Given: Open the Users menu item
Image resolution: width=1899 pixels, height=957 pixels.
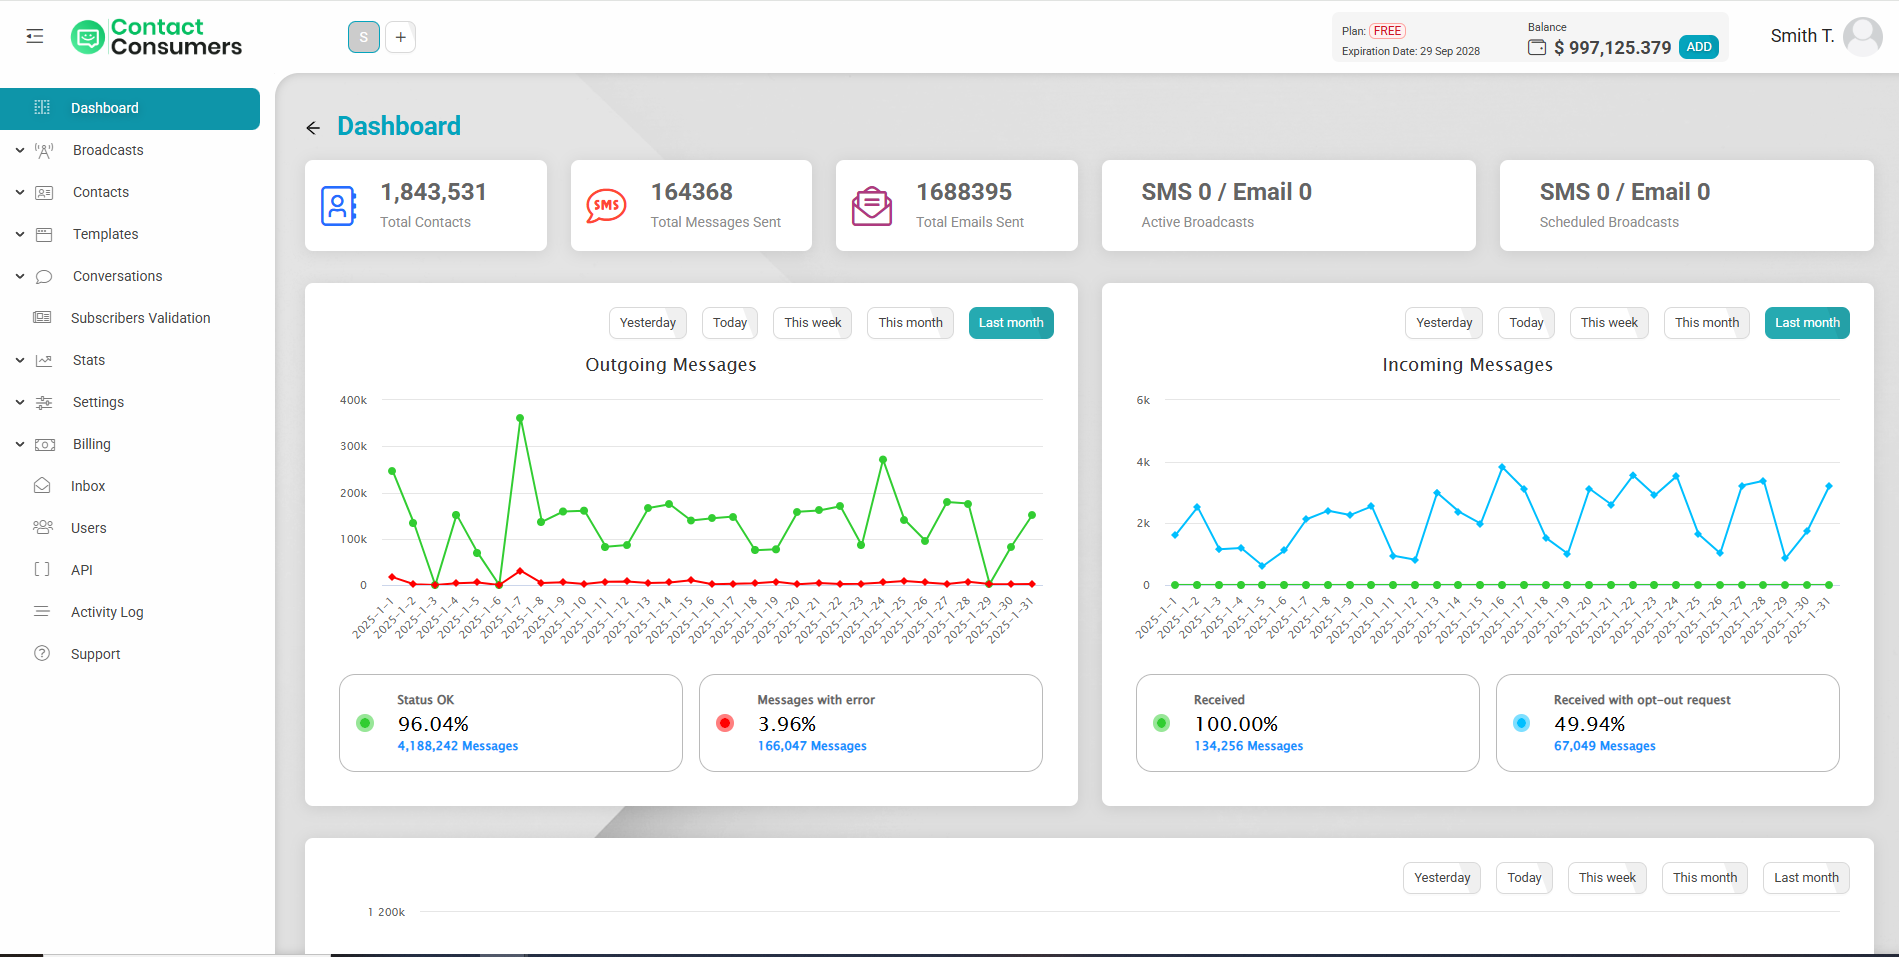Looking at the screenshot, I should (x=88, y=528).
